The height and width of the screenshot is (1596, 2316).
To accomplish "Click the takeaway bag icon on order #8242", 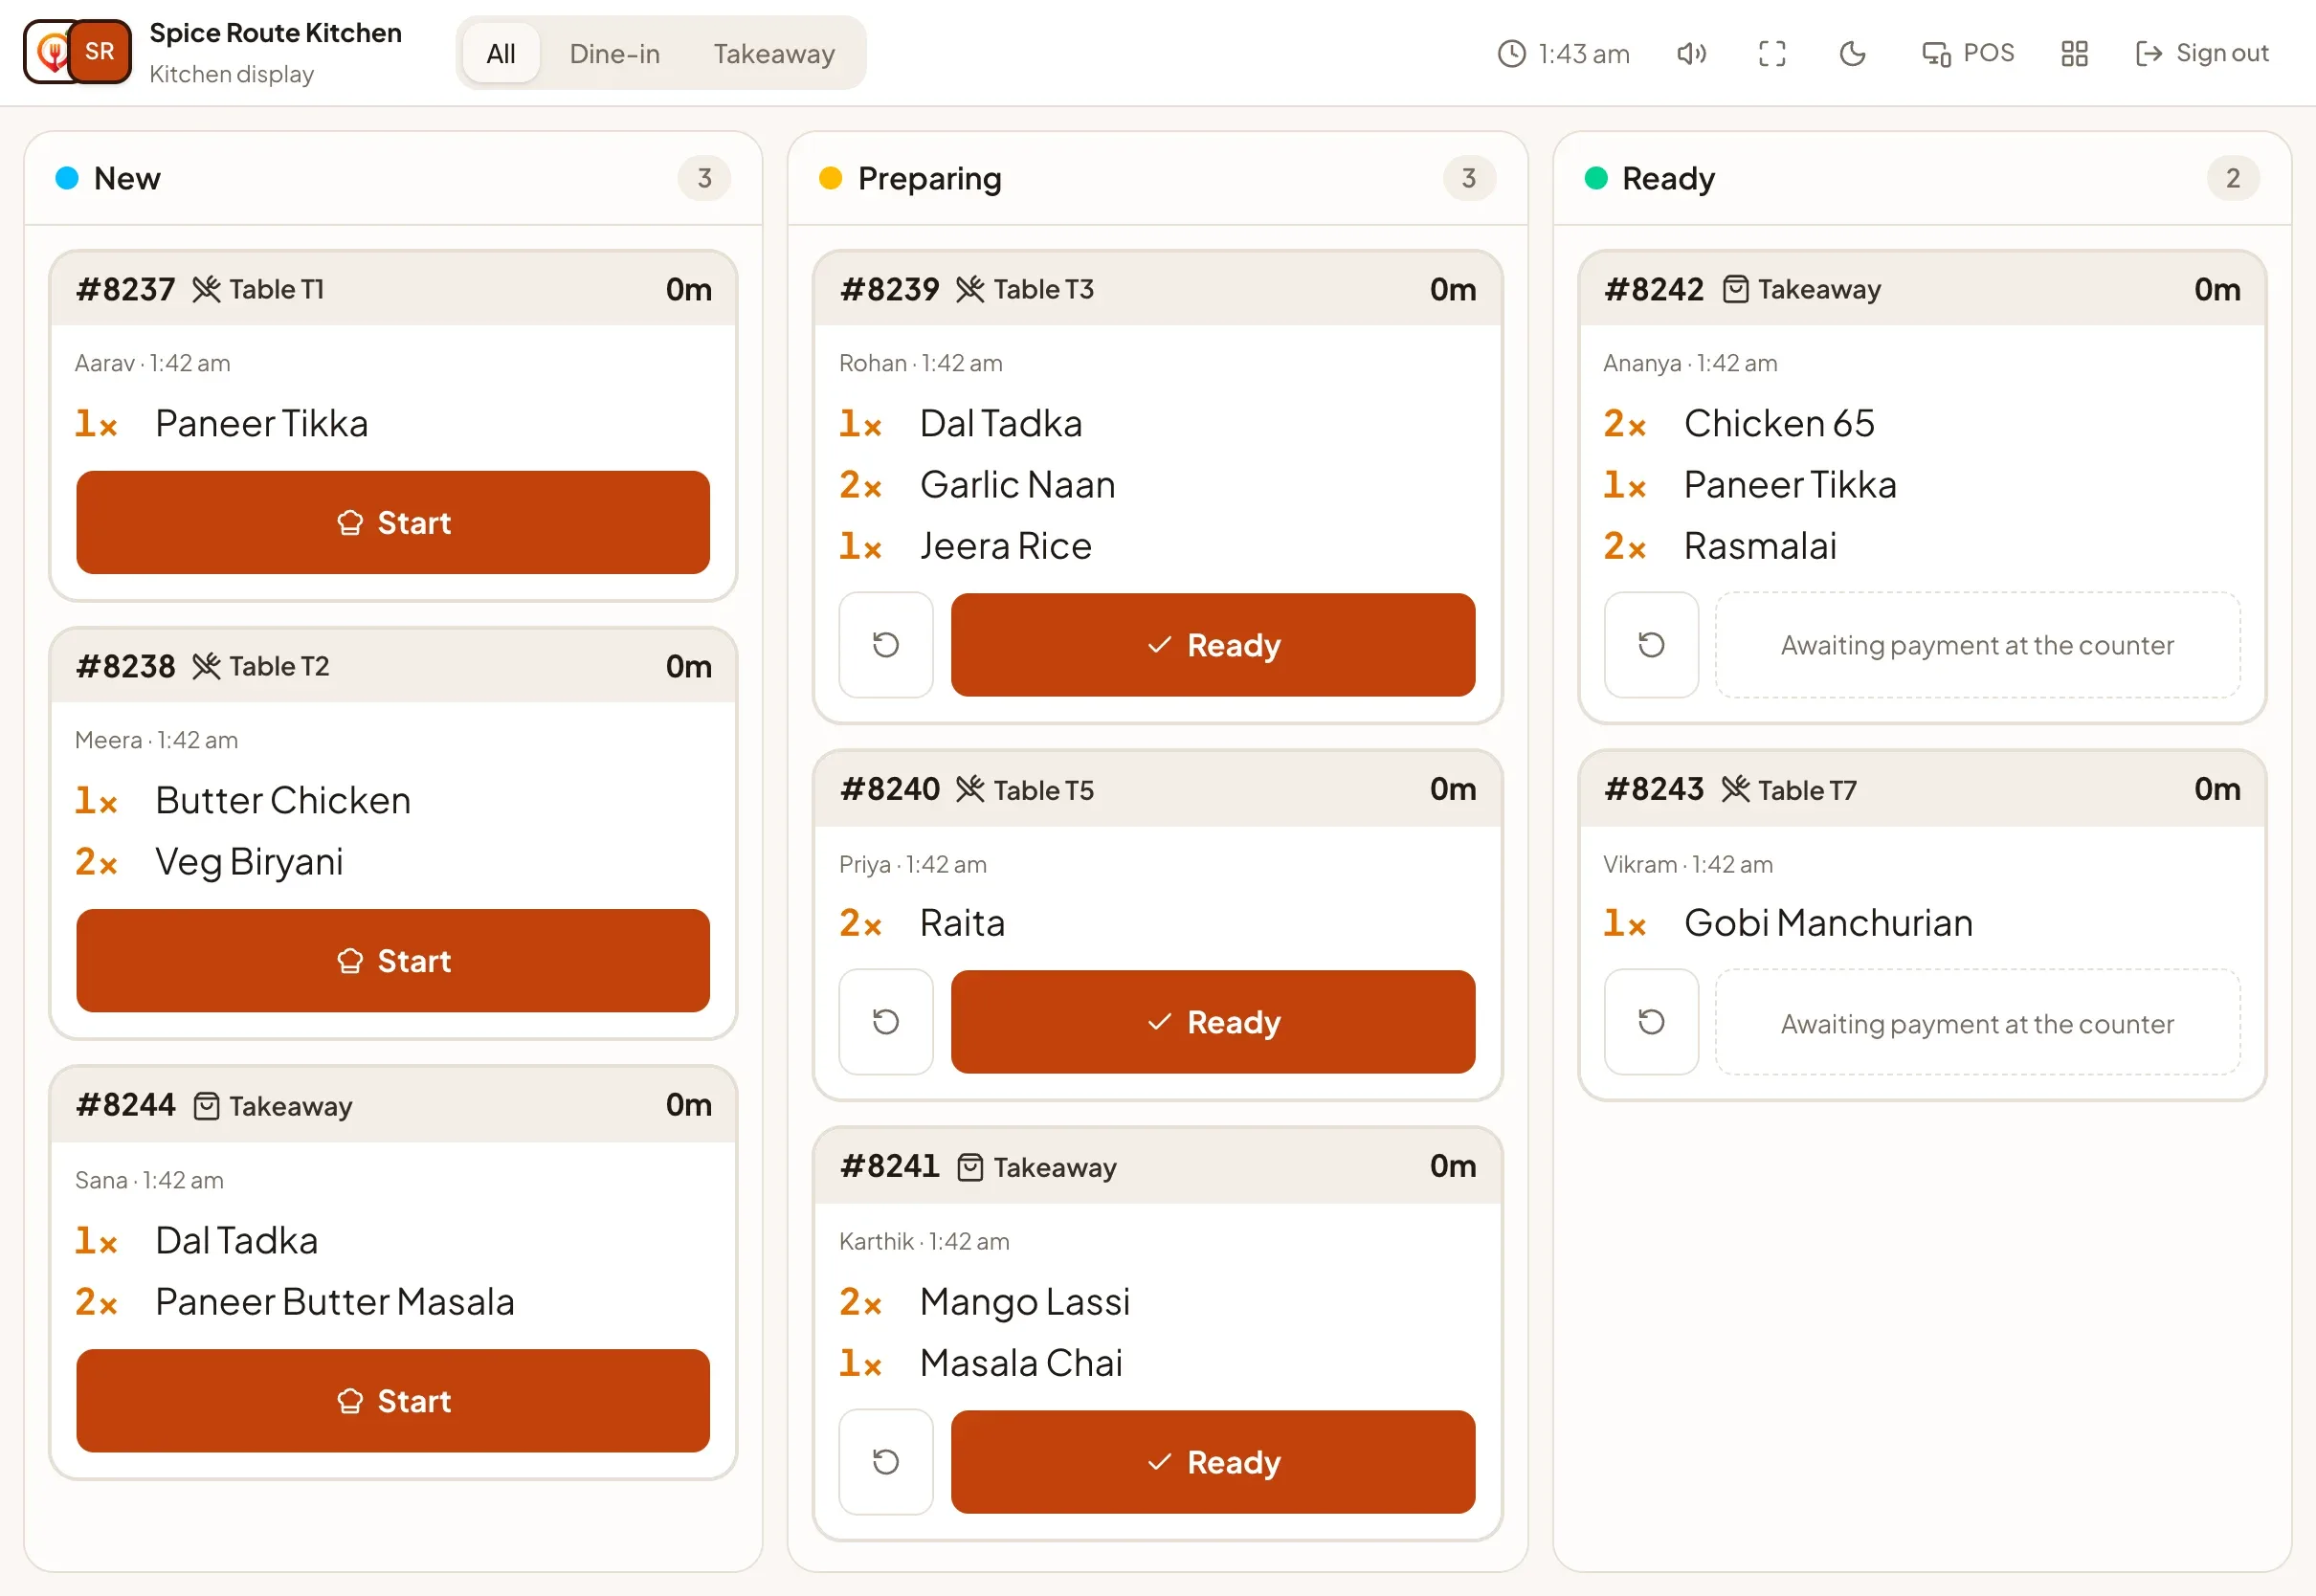I will 1735,289.
